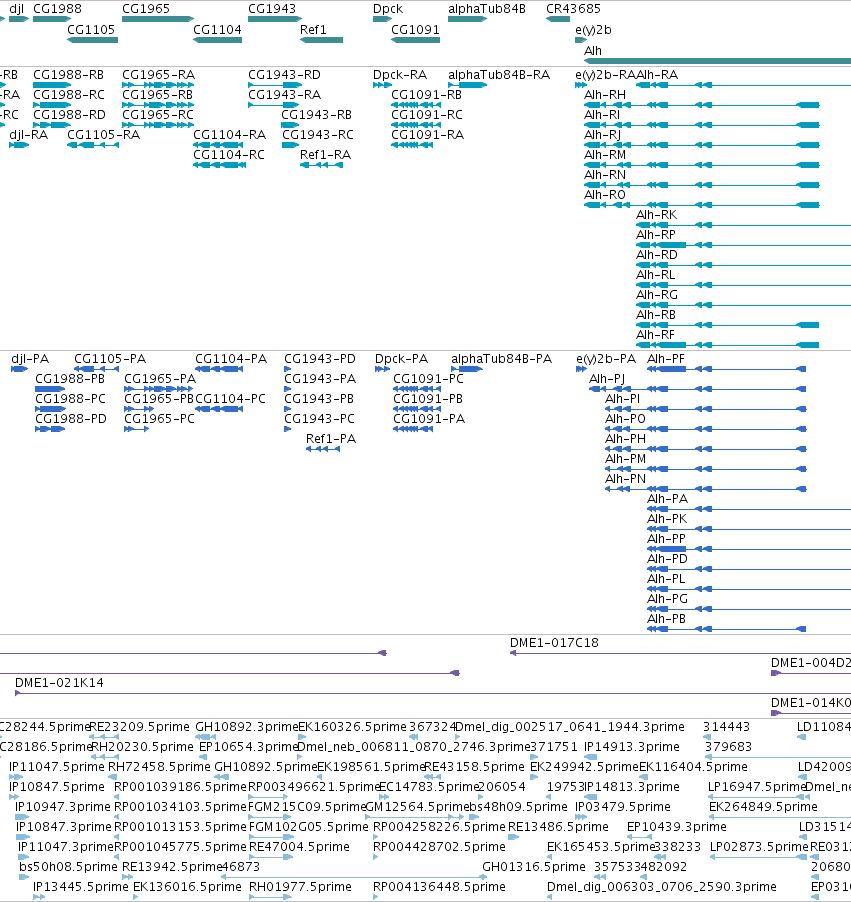Click protein label CG1988-PD
Screen dimensions: 851x902
71,419
